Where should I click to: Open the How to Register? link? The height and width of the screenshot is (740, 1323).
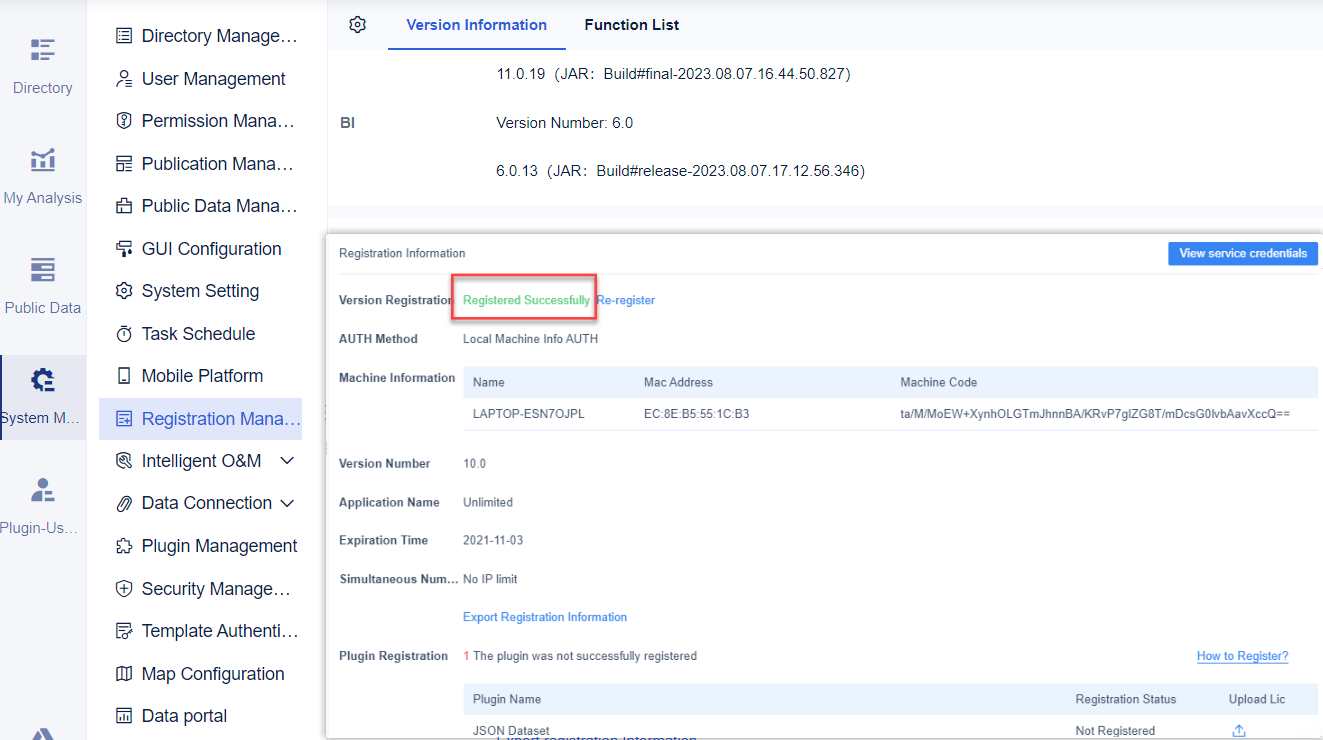pos(1242,655)
